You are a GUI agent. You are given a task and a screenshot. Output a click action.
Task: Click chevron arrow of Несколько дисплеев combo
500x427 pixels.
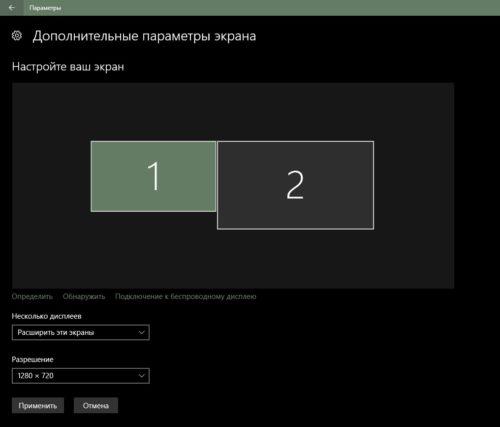tap(142, 332)
